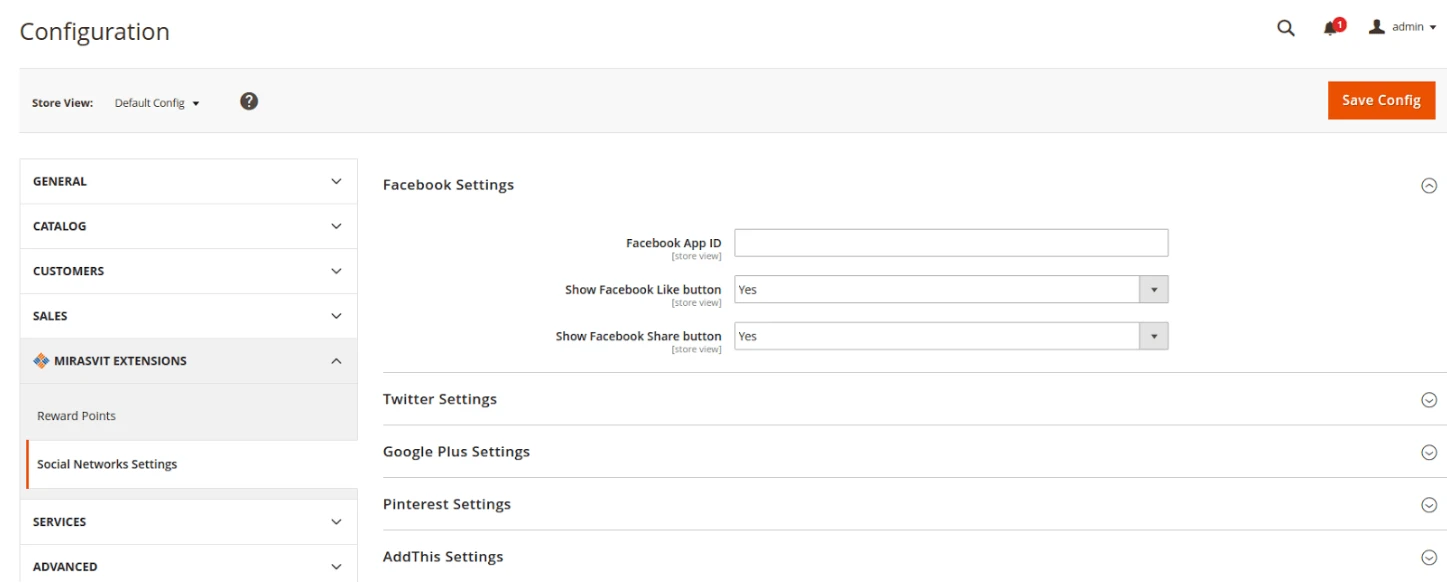Screen dimensions: 1447x583
Task: Expand the Catalog configuration section
Action: 188,227
